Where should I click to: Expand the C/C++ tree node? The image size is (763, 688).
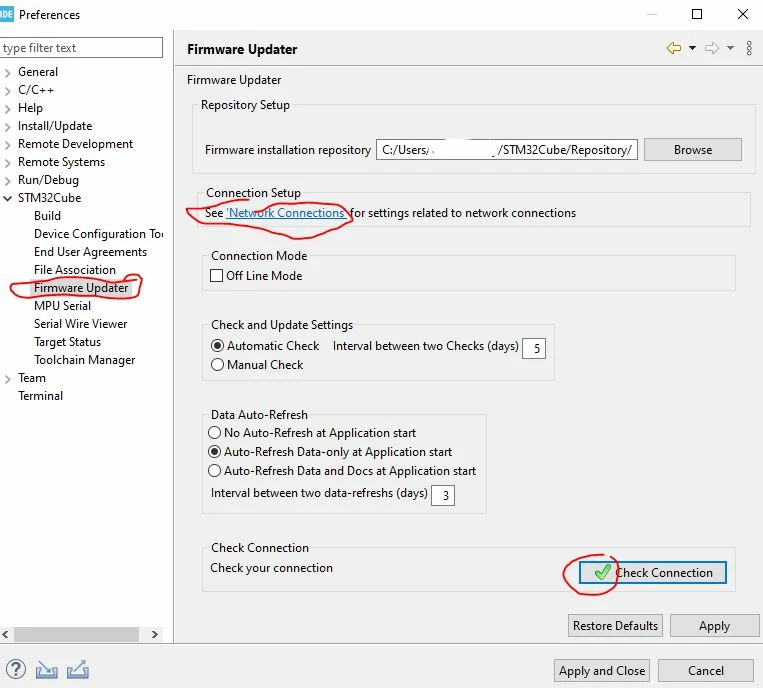[7, 91]
